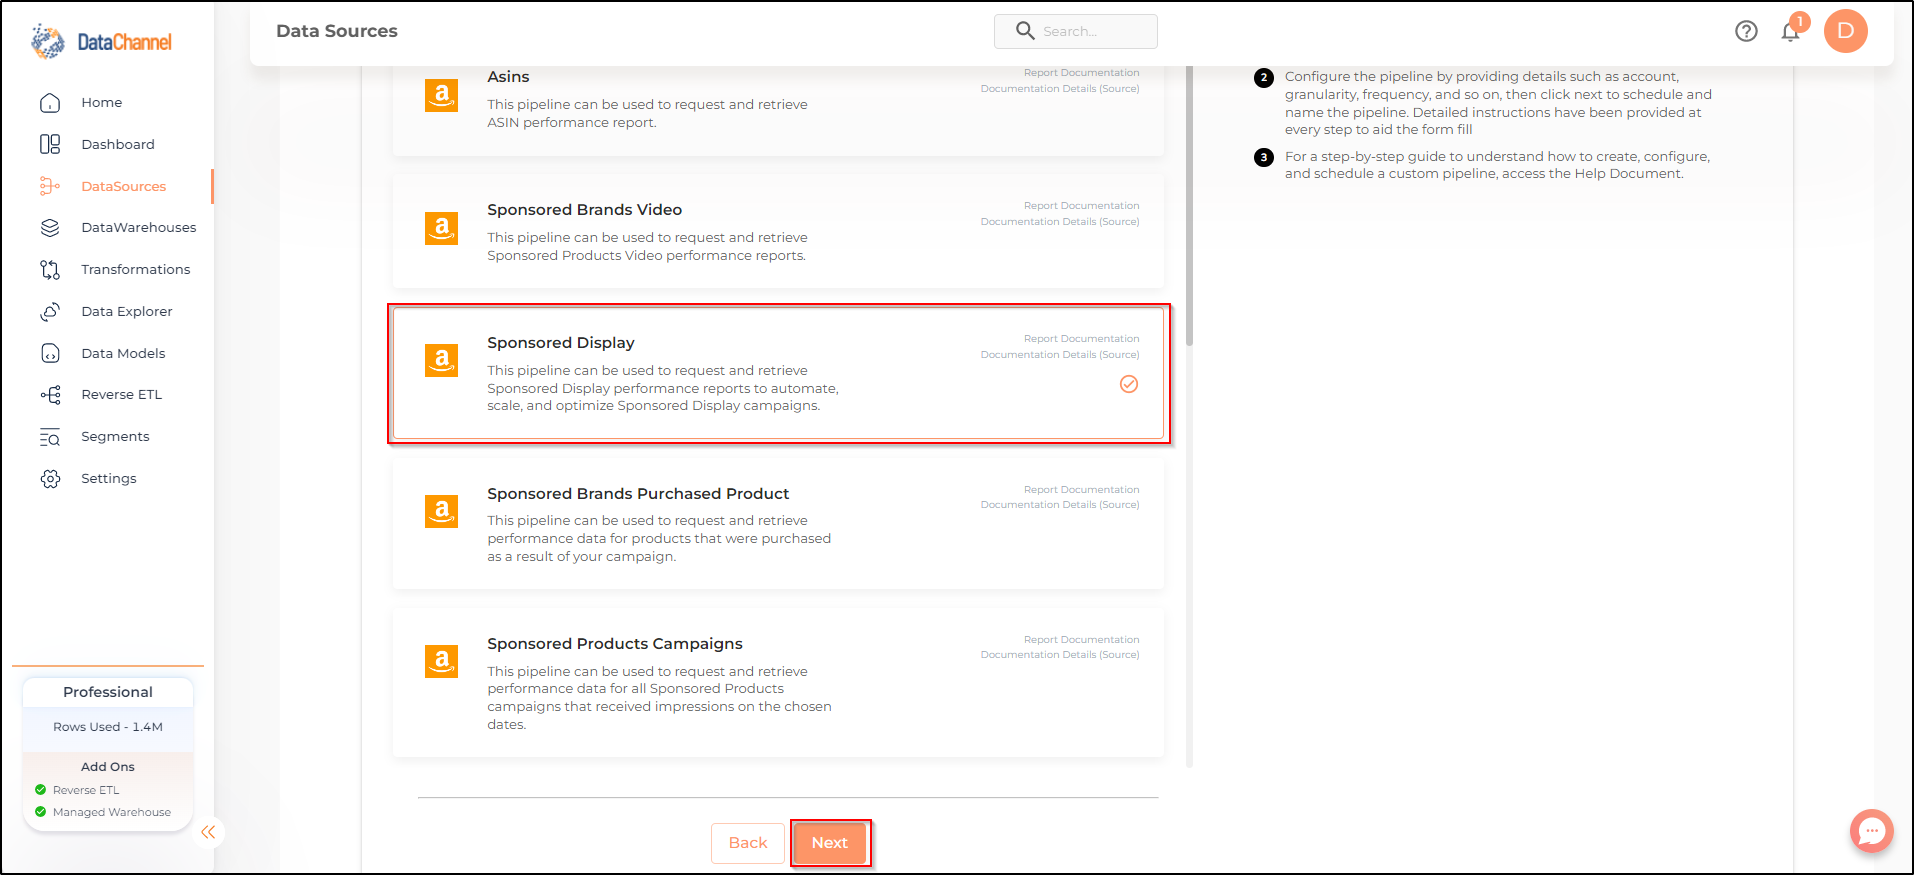This screenshot has width=1914, height=875.
Task: Open Data Models menu item
Action: 123,354
